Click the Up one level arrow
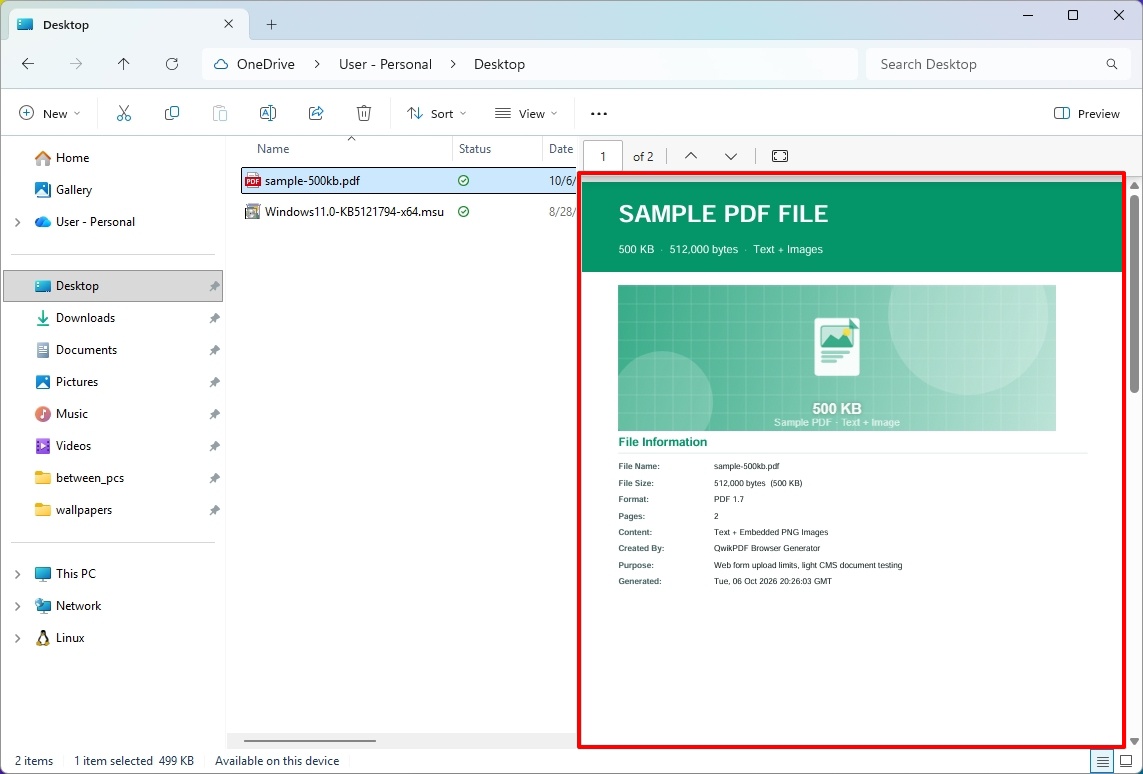This screenshot has width=1143, height=774. (x=124, y=64)
